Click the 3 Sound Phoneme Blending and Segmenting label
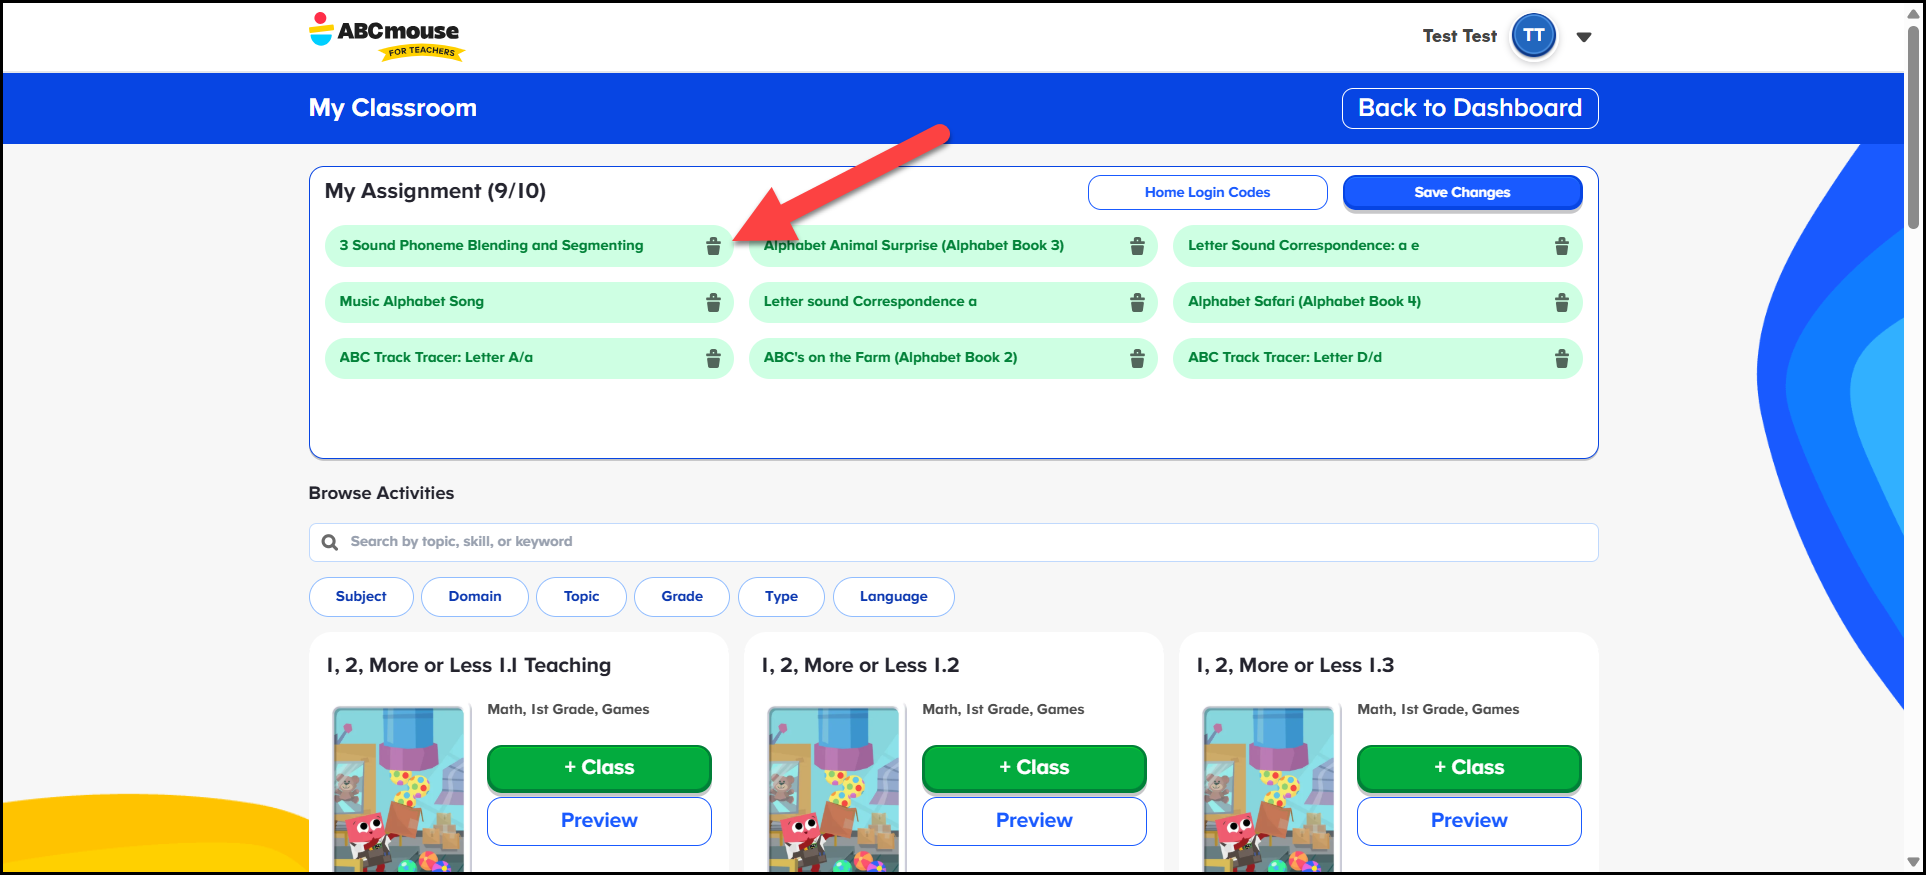Image resolution: width=1926 pixels, height=875 pixels. (491, 245)
